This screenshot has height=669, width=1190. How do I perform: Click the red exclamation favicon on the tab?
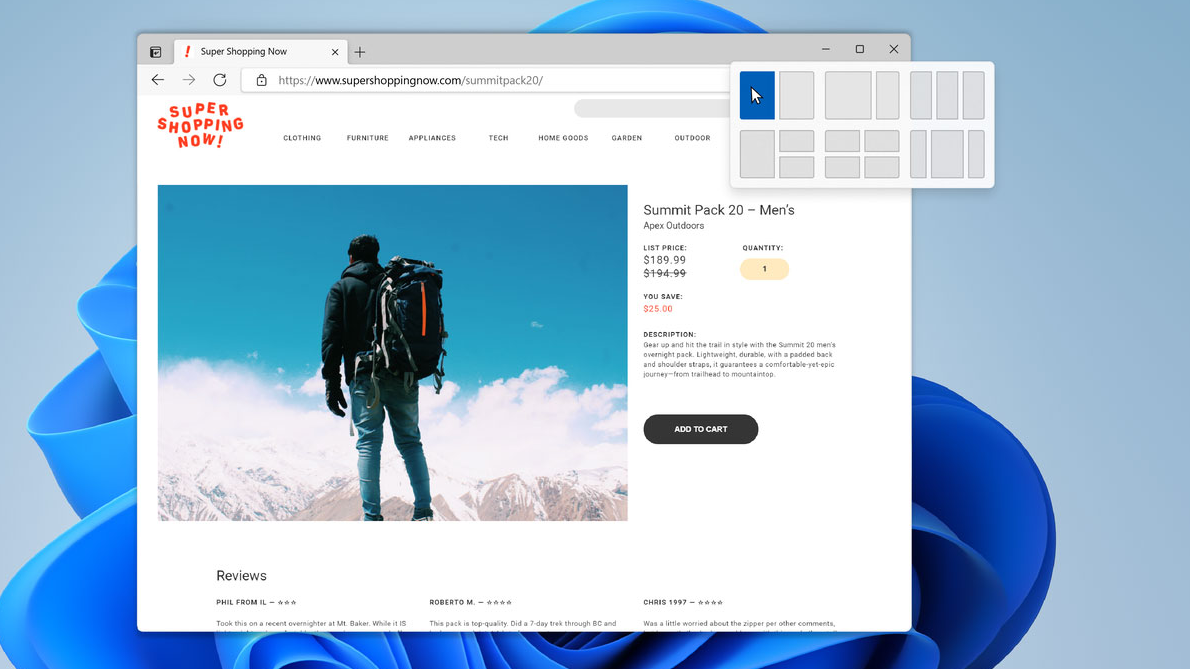tap(186, 51)
